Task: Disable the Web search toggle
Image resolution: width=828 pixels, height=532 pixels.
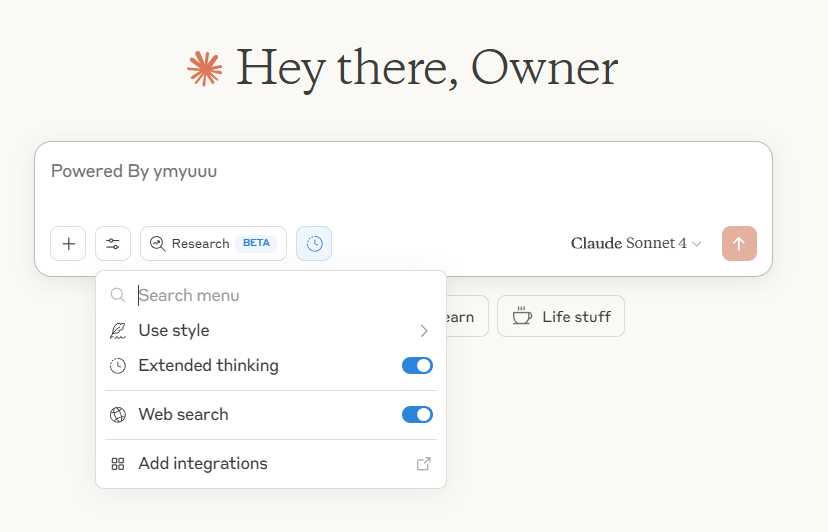Action: 417,415
